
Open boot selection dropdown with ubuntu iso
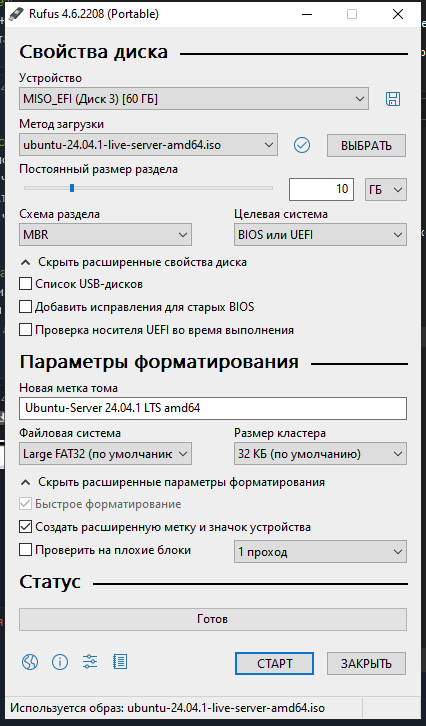coord(149,145)
